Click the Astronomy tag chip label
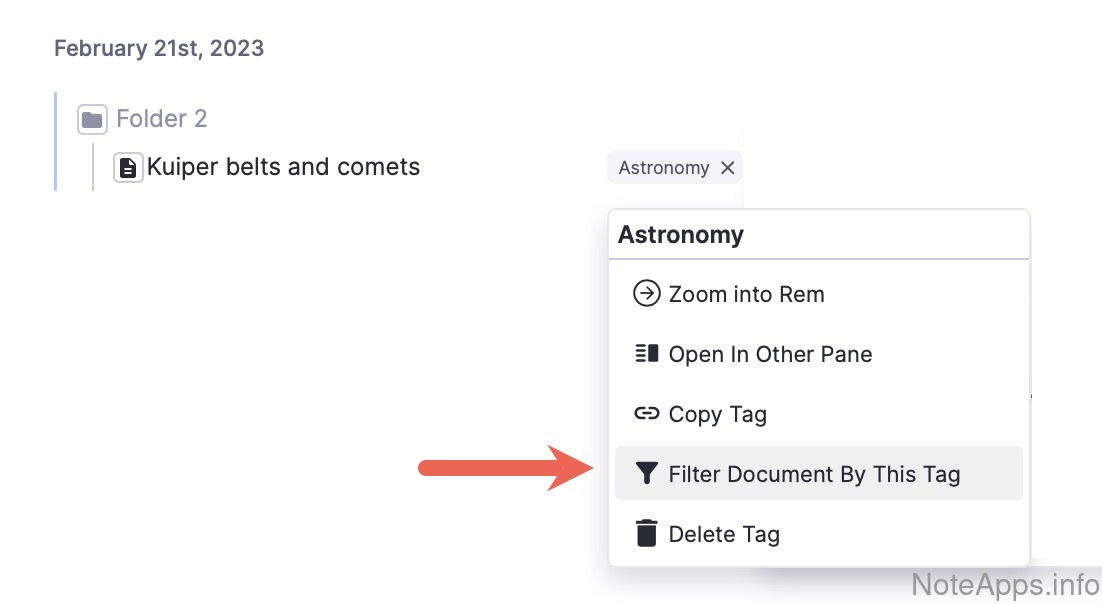This screenshot has width=1102, height=604. (663, 168)
